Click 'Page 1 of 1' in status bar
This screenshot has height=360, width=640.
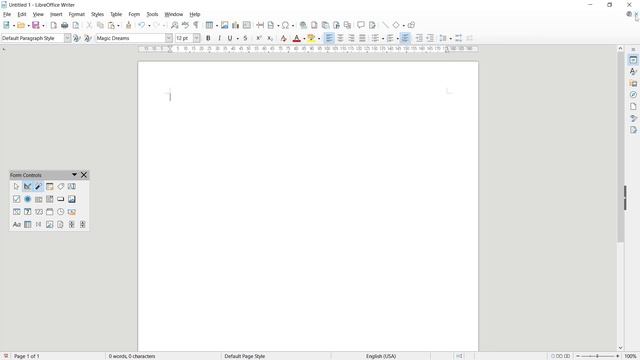(27, 356)
